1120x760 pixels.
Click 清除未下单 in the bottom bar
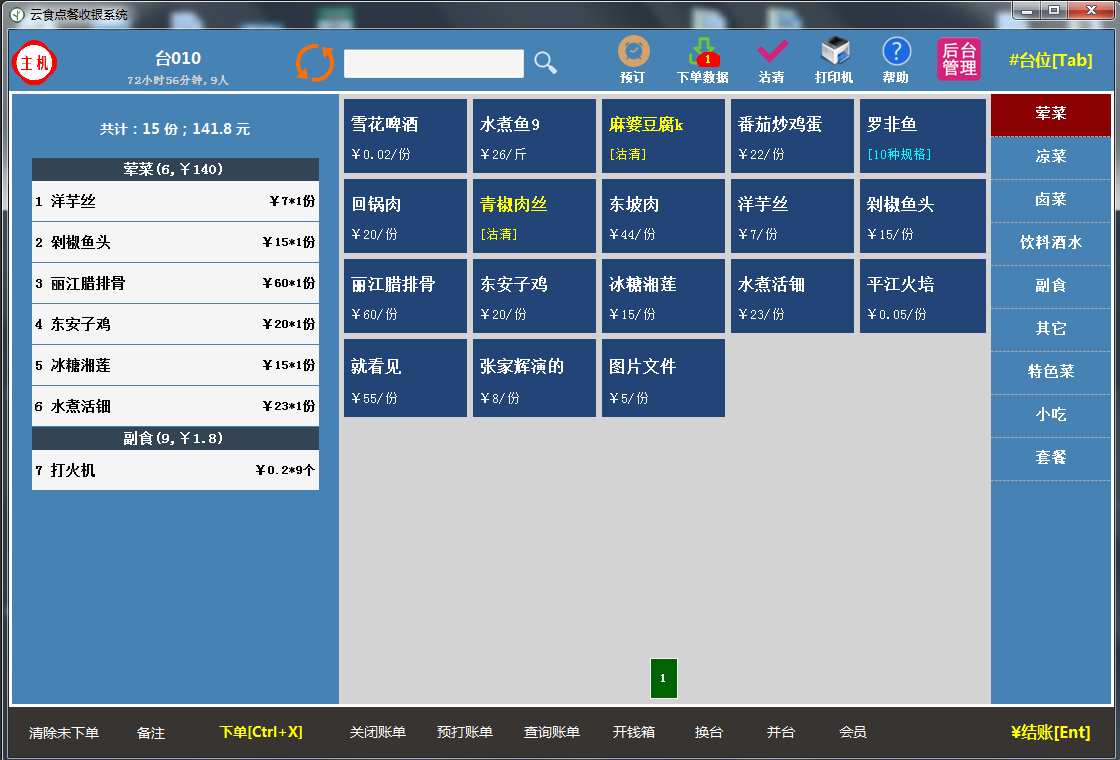64,733
